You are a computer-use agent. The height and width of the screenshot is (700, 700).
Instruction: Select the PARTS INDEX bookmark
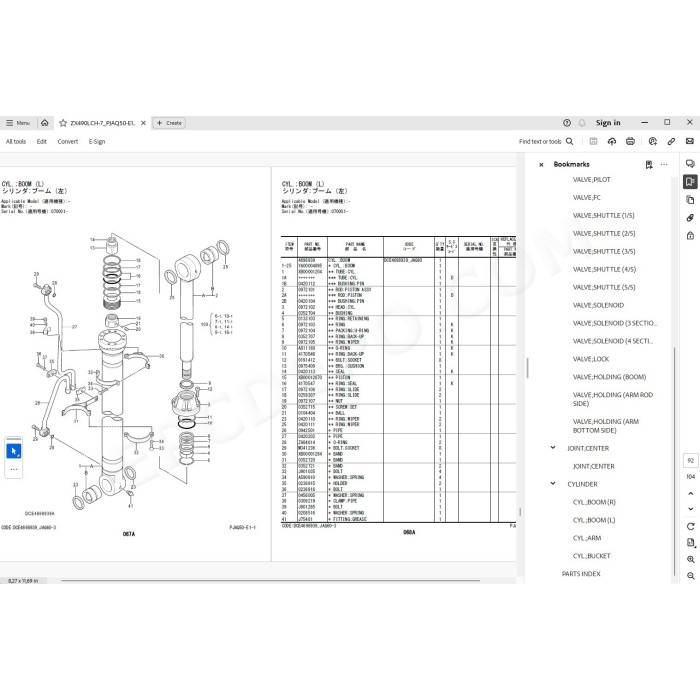(581, 574)
